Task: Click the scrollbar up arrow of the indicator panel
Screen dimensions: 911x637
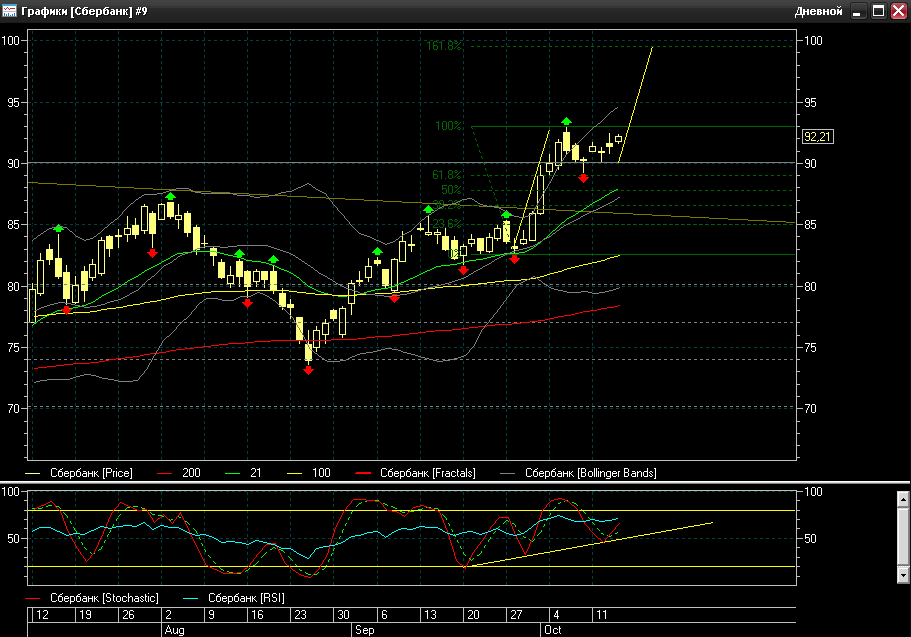Action: (903, 499)
